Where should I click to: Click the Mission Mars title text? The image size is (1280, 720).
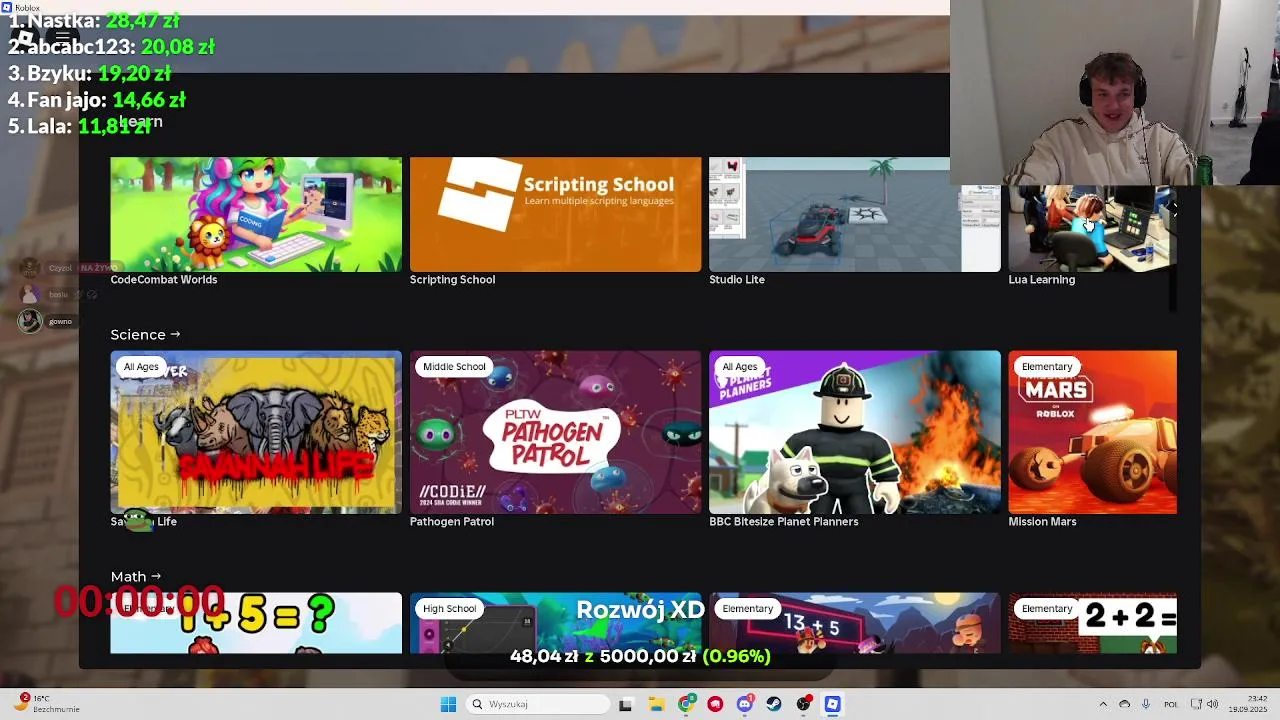(1042, 522)
